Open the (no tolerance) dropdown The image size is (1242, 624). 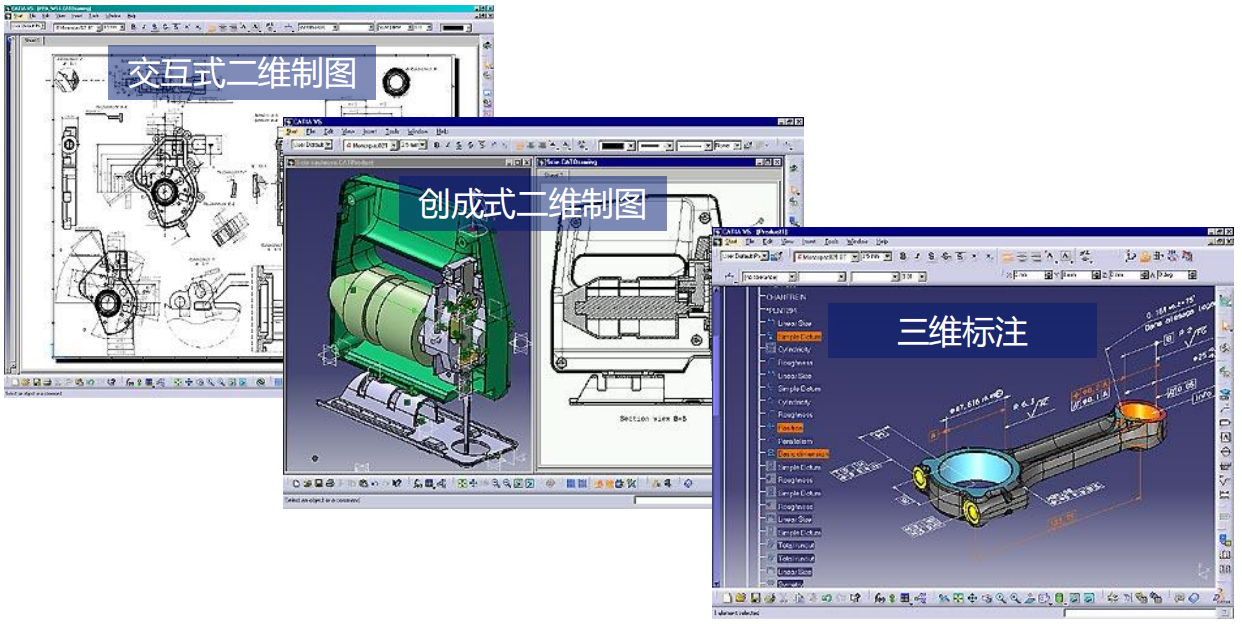click(770, 276)
